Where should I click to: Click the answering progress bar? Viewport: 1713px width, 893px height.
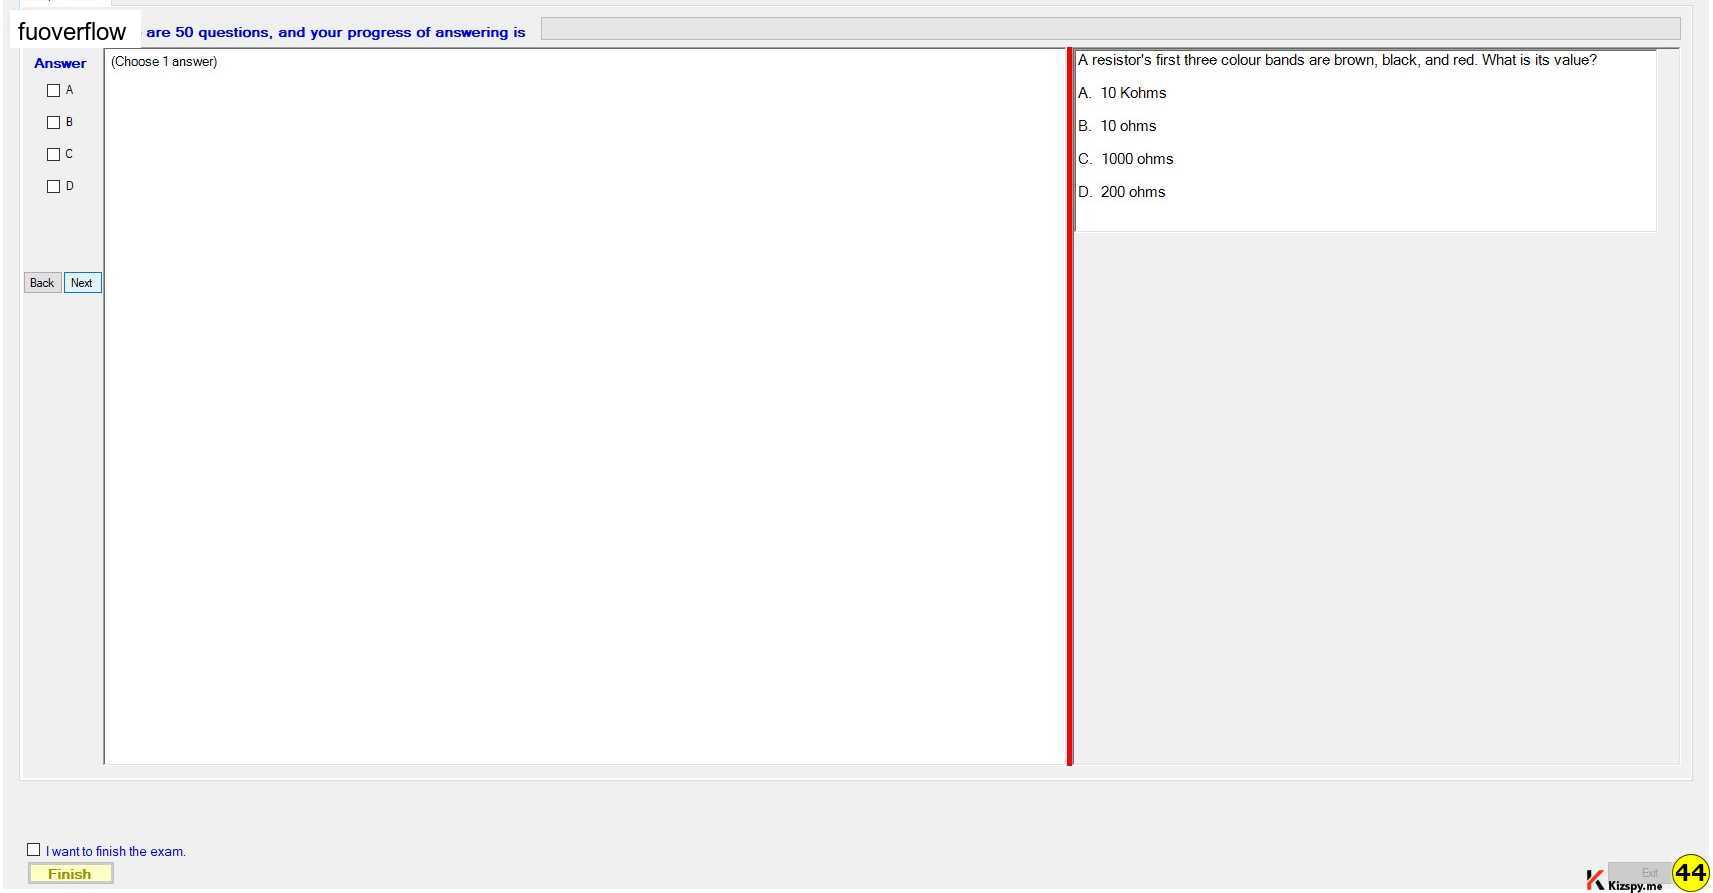point(1110,30)
